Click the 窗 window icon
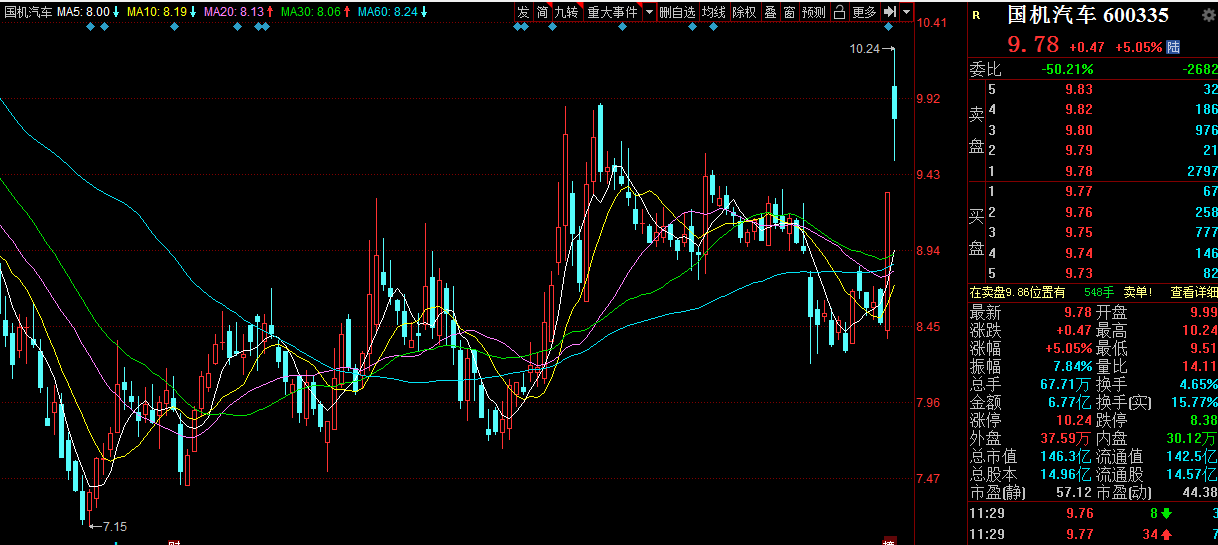1218x545 pixels. click(x=789, y=12)
